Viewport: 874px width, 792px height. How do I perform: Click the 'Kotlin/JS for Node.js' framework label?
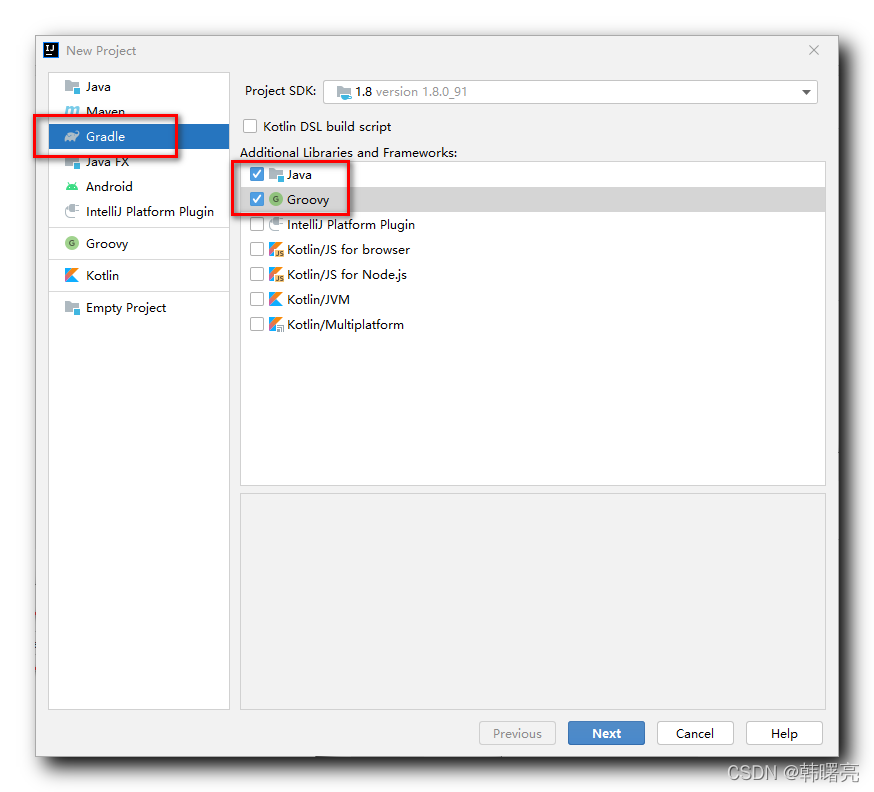click(x=347, y=275)
